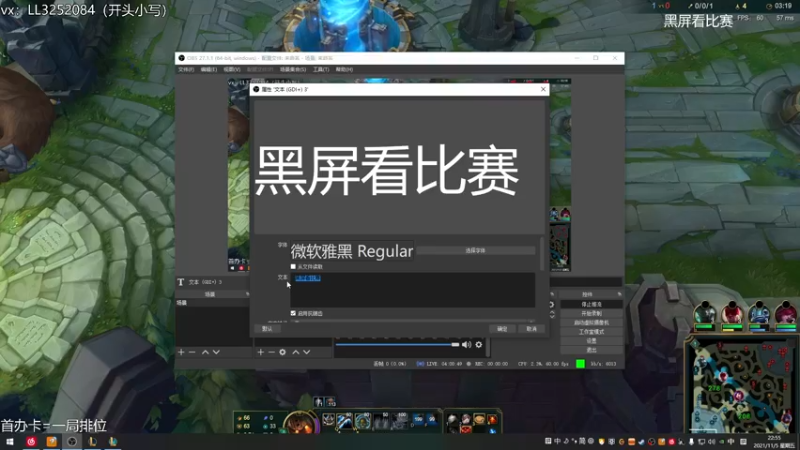Open audio mixer settings with the gear icon
The width and height of the screenshot is (800, 450).
point(479,345)
